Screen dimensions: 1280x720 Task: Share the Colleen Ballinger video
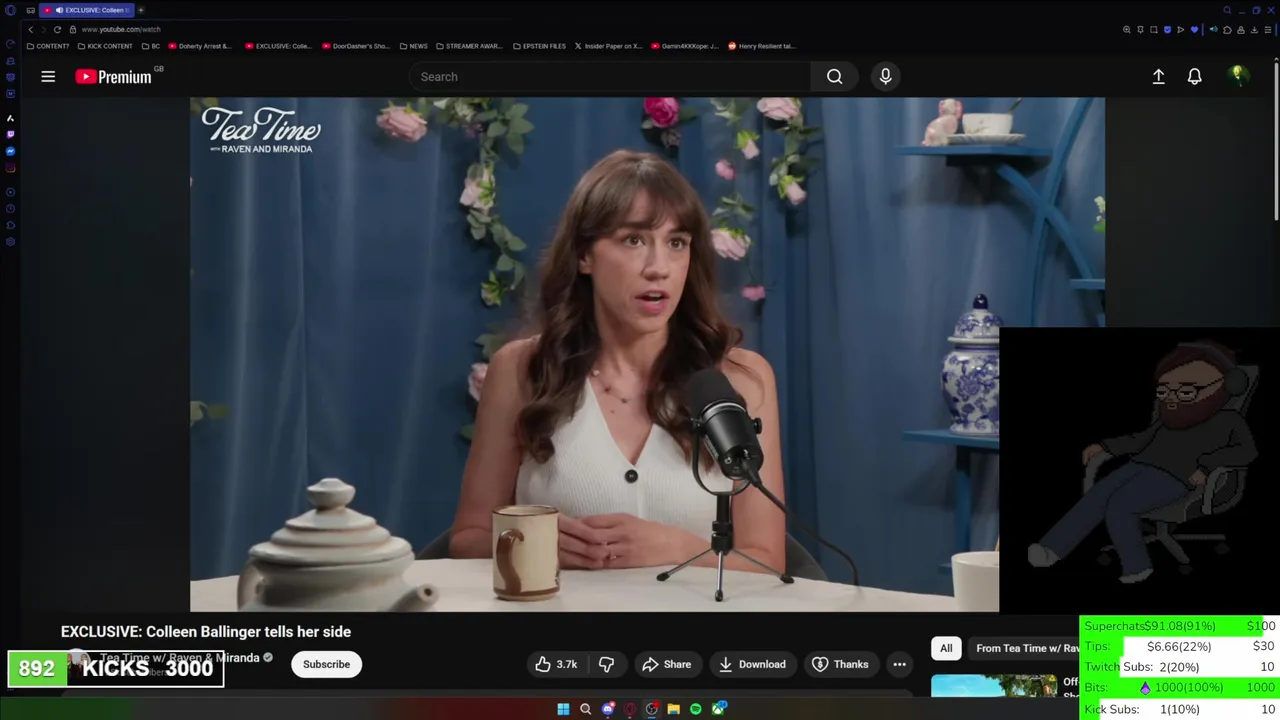[x=666, y=664]
